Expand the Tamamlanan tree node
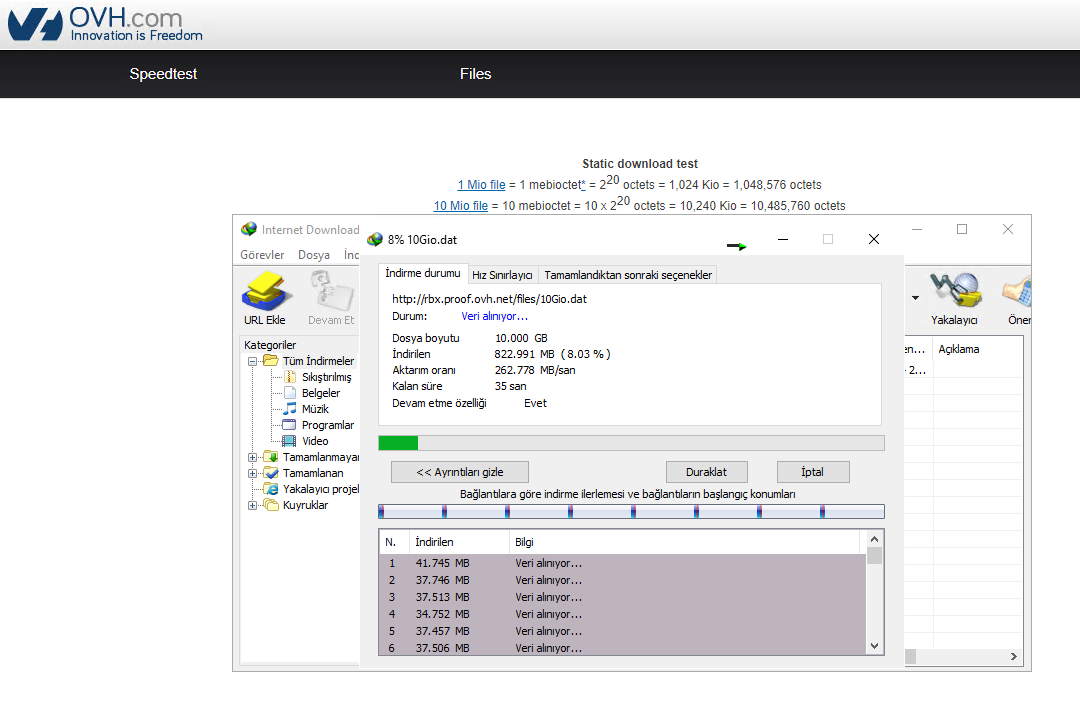 coord(252,473)
